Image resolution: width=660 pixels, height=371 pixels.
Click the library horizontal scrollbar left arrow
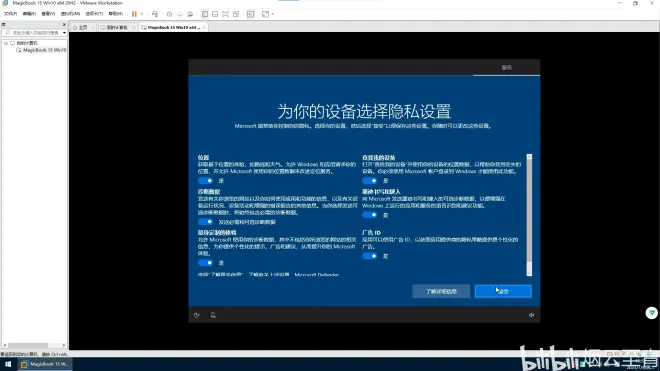pyautogui.click(x=5, y=345)
